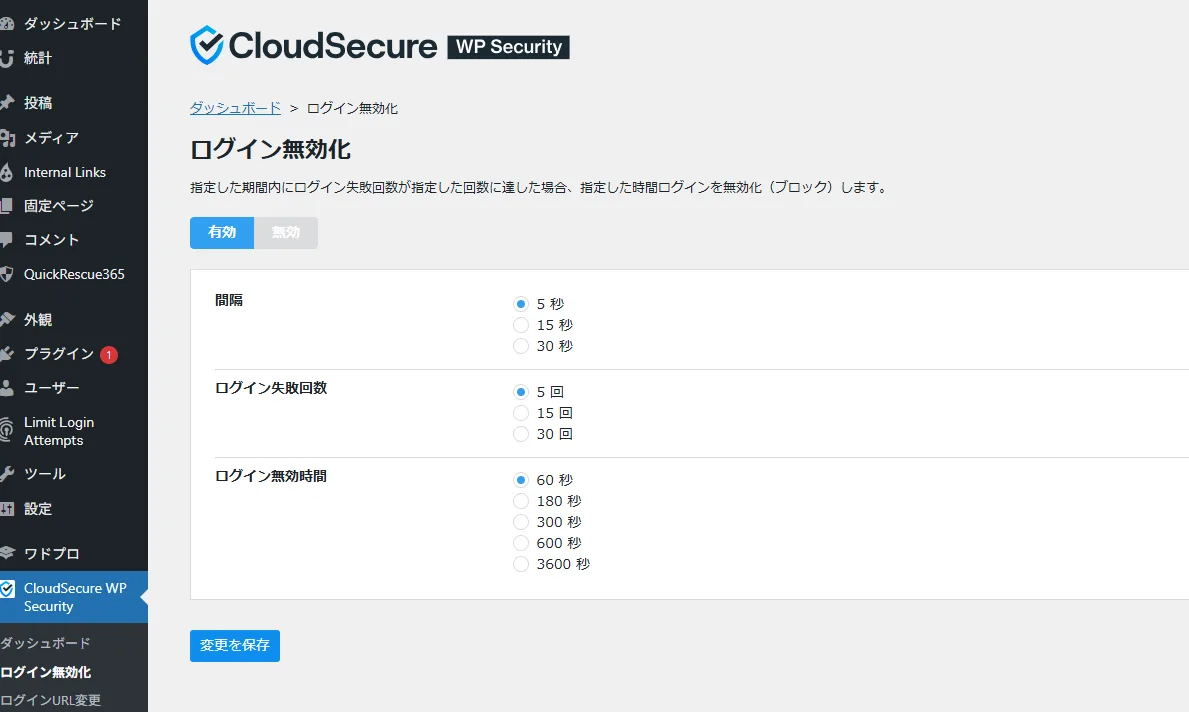1189x712 pixels.
Task: Click the WP Security badge in header
Action: click(508, 47)
